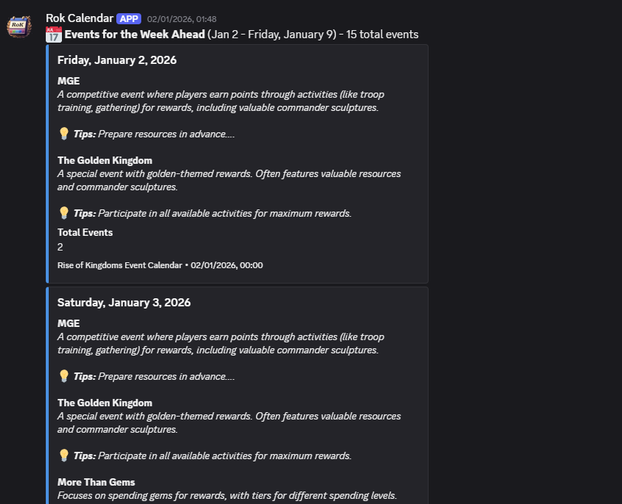Click The Golden Kingdom heading in Friday's embed

(104, 160)
